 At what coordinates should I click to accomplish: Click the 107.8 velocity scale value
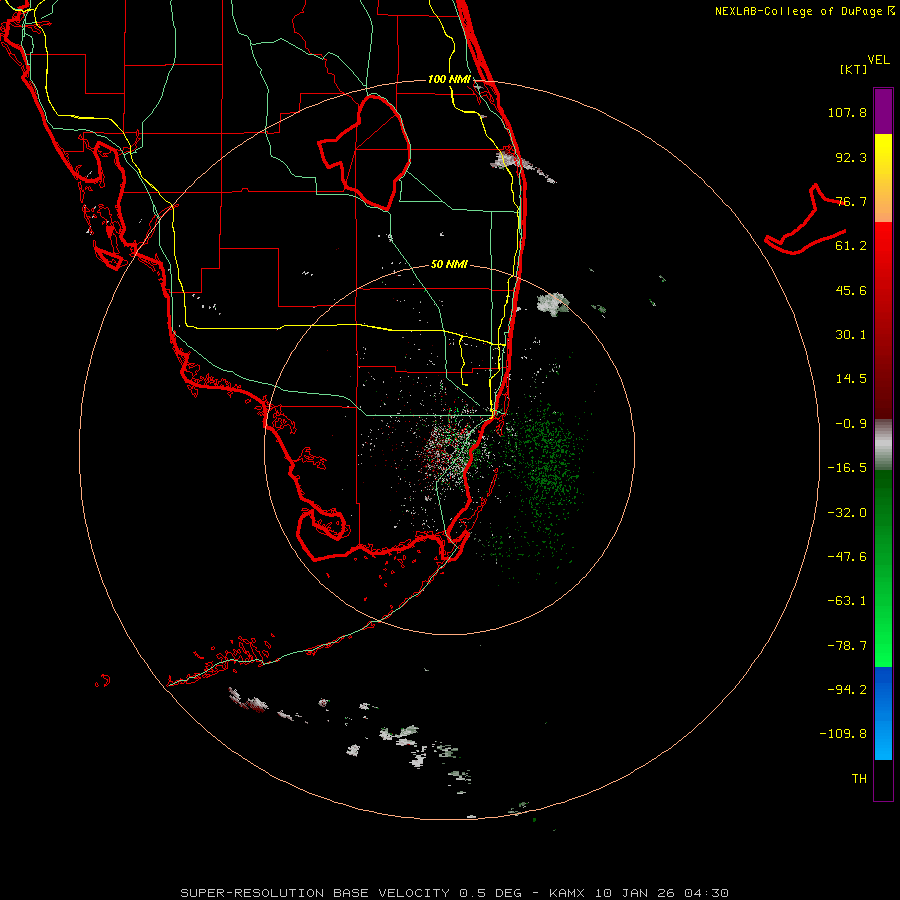click(x=847, y=112)
